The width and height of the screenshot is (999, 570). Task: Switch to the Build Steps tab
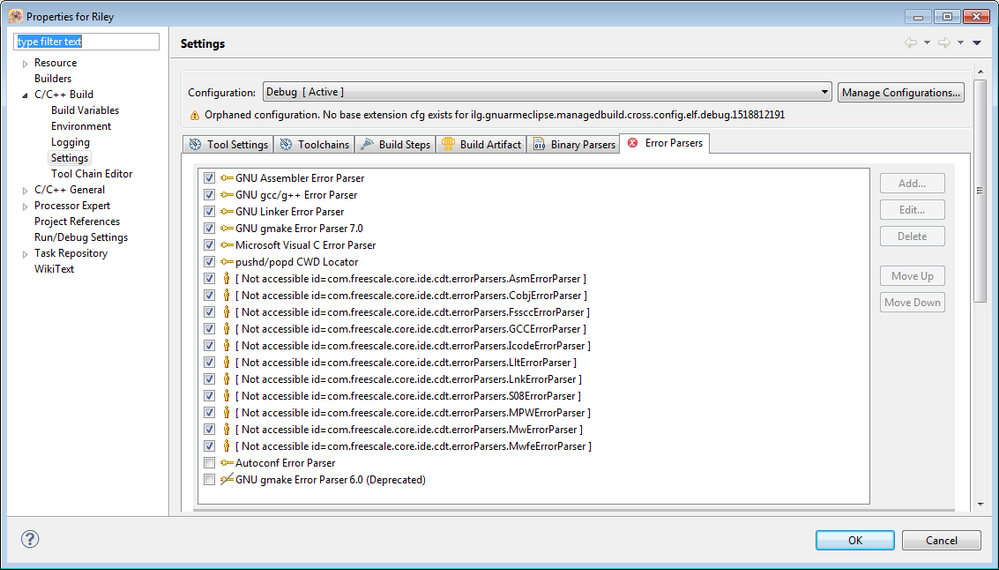click(395, 145)
